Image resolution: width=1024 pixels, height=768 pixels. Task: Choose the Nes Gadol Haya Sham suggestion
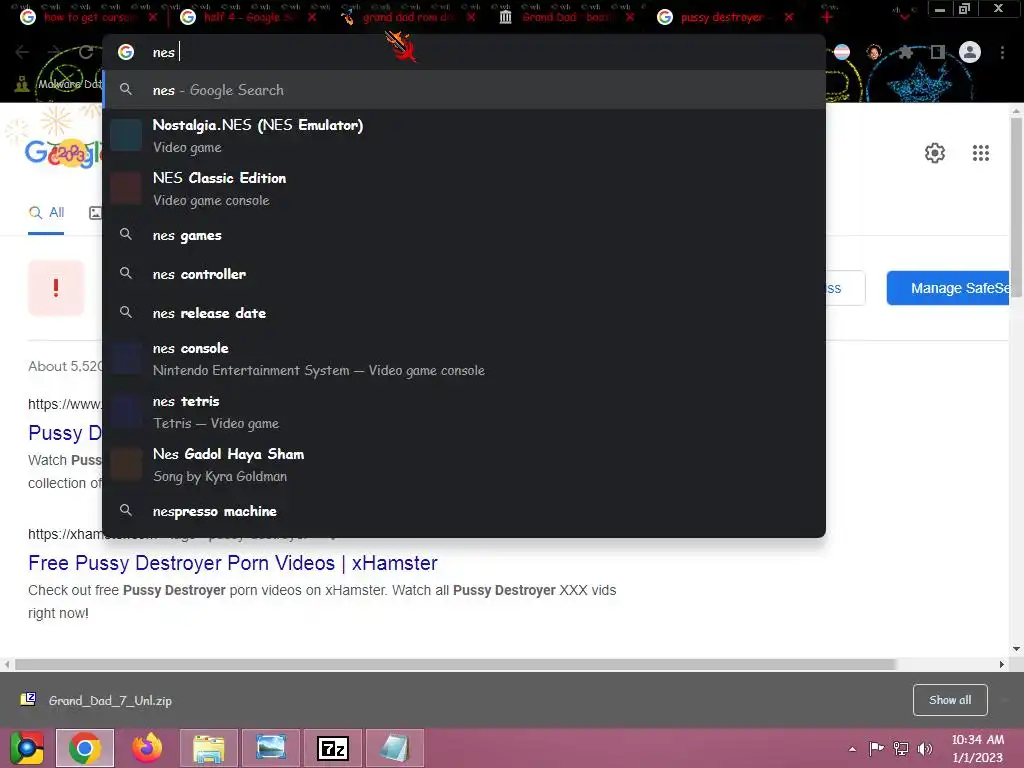[x=464, y=464]
